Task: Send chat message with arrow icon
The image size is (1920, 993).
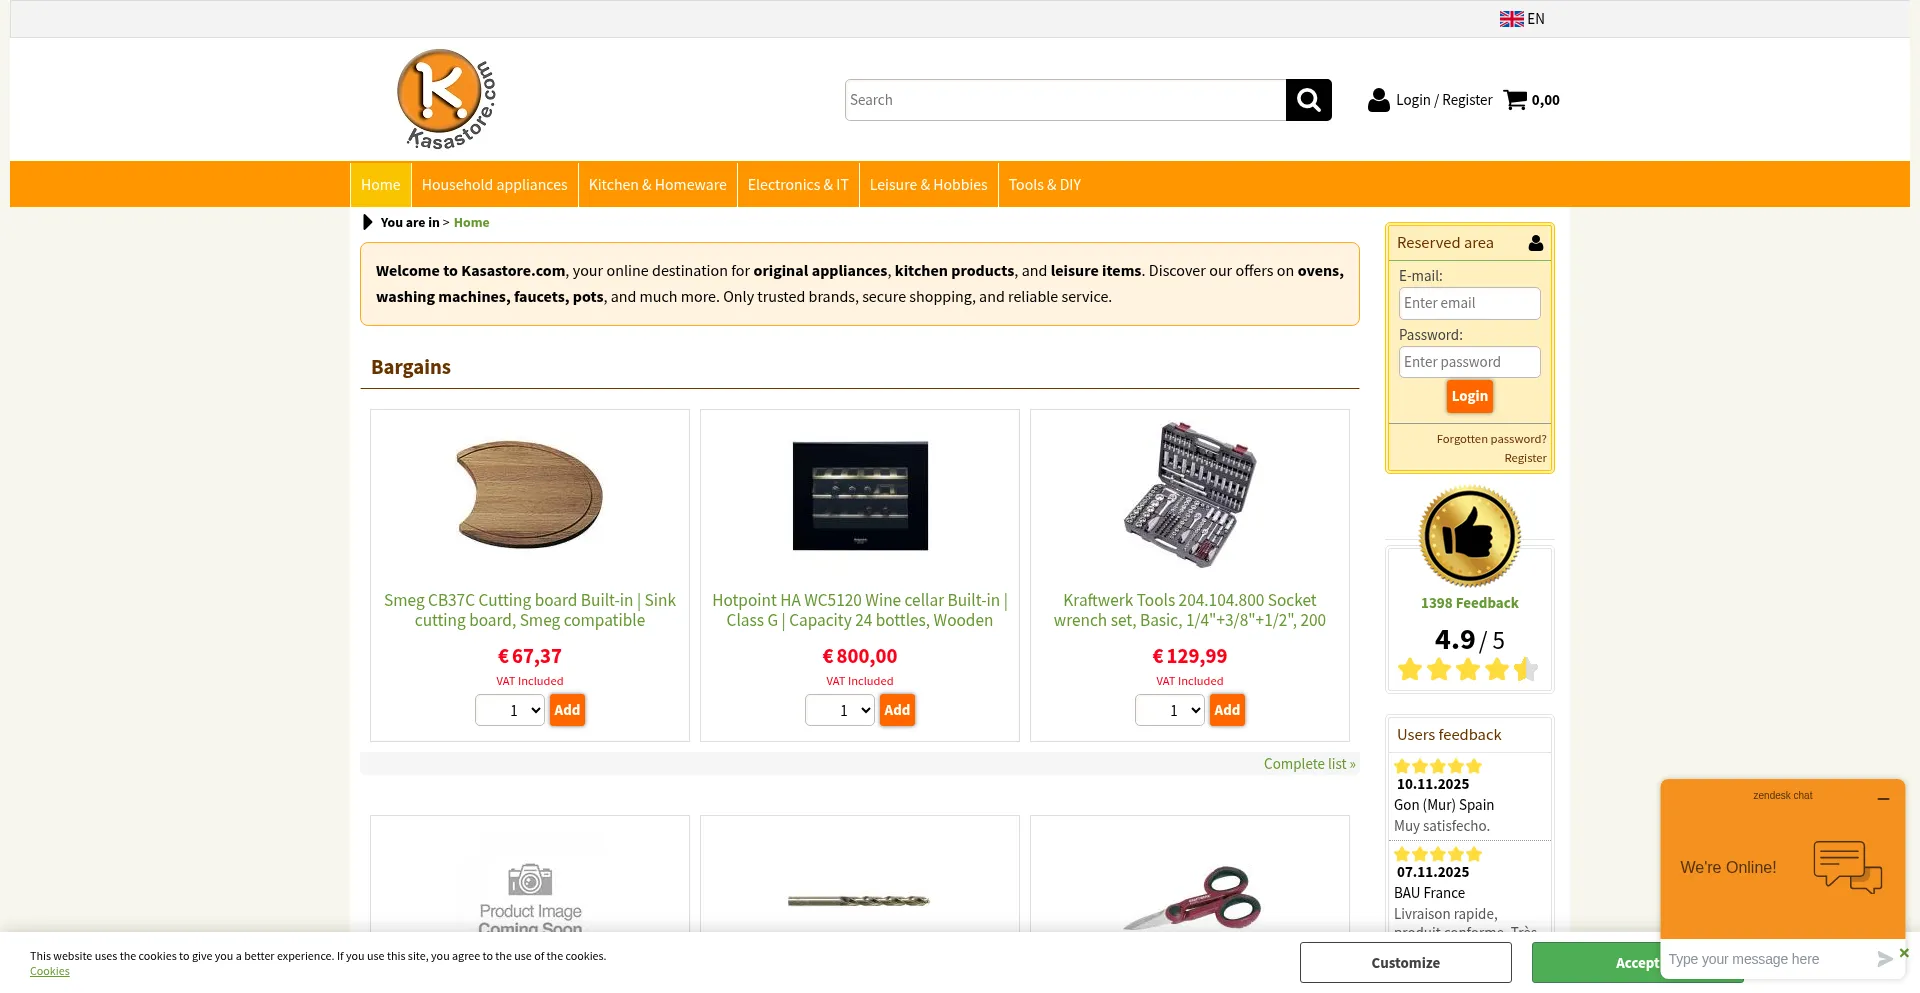Action: (x=1884, y=959)
